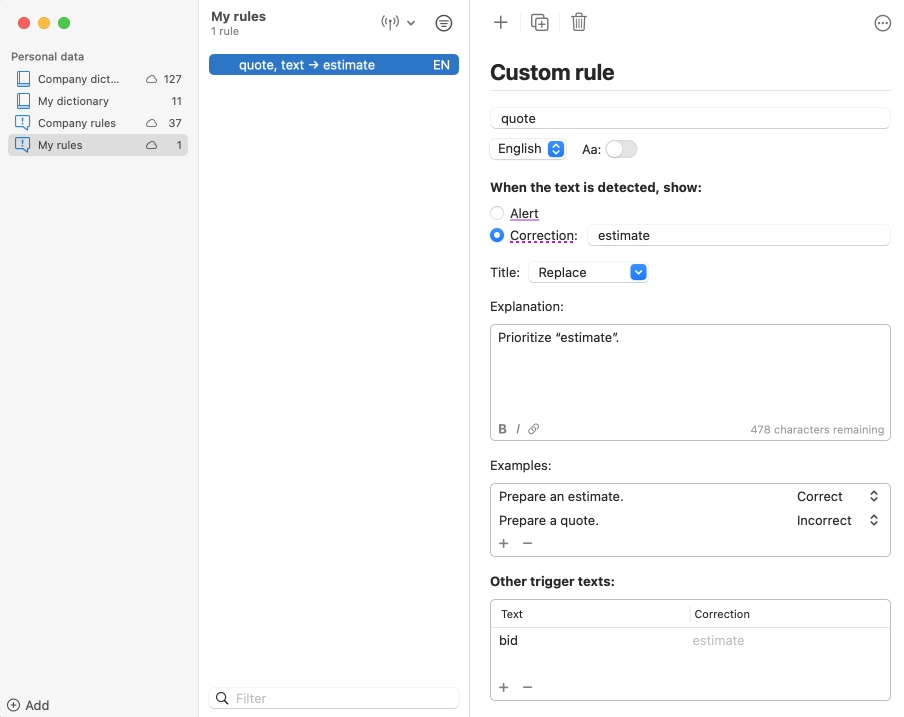The height and width of the screenshot is (717, 904).
Task: Change Incorrect status for 'Prepare a quote.'
Action: (x=837, y=520)
